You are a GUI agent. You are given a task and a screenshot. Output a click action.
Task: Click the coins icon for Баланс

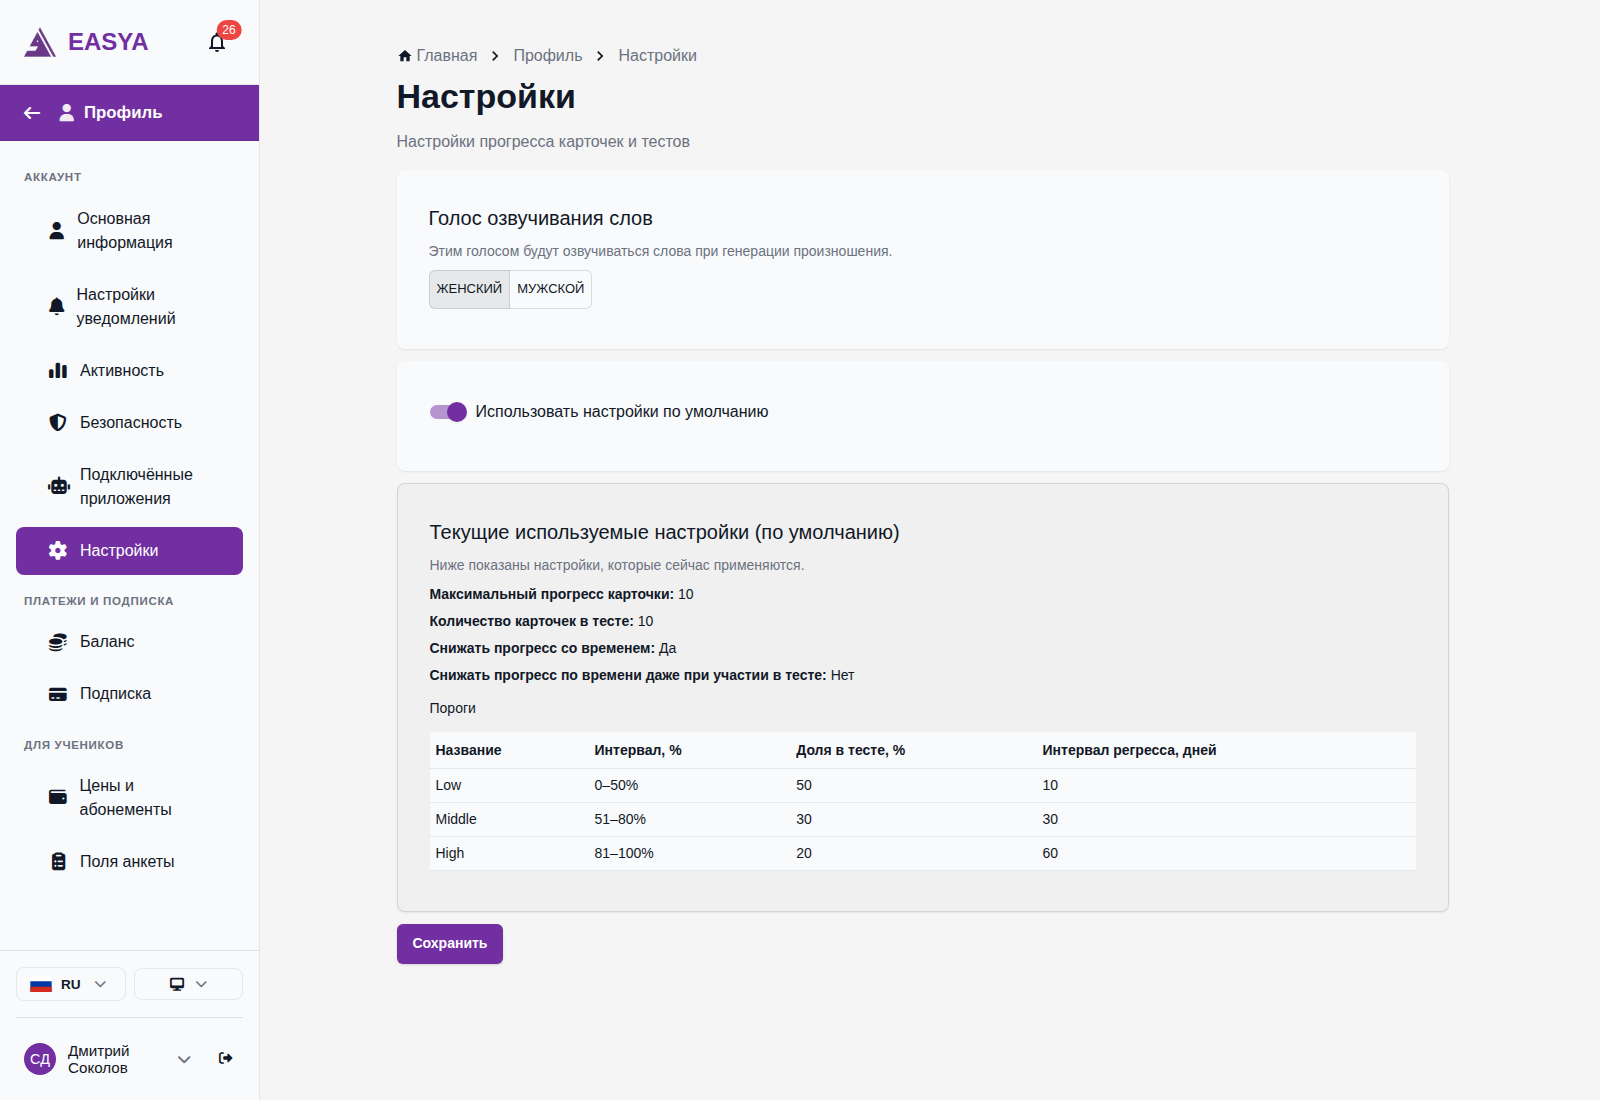(x=58, y=642)
